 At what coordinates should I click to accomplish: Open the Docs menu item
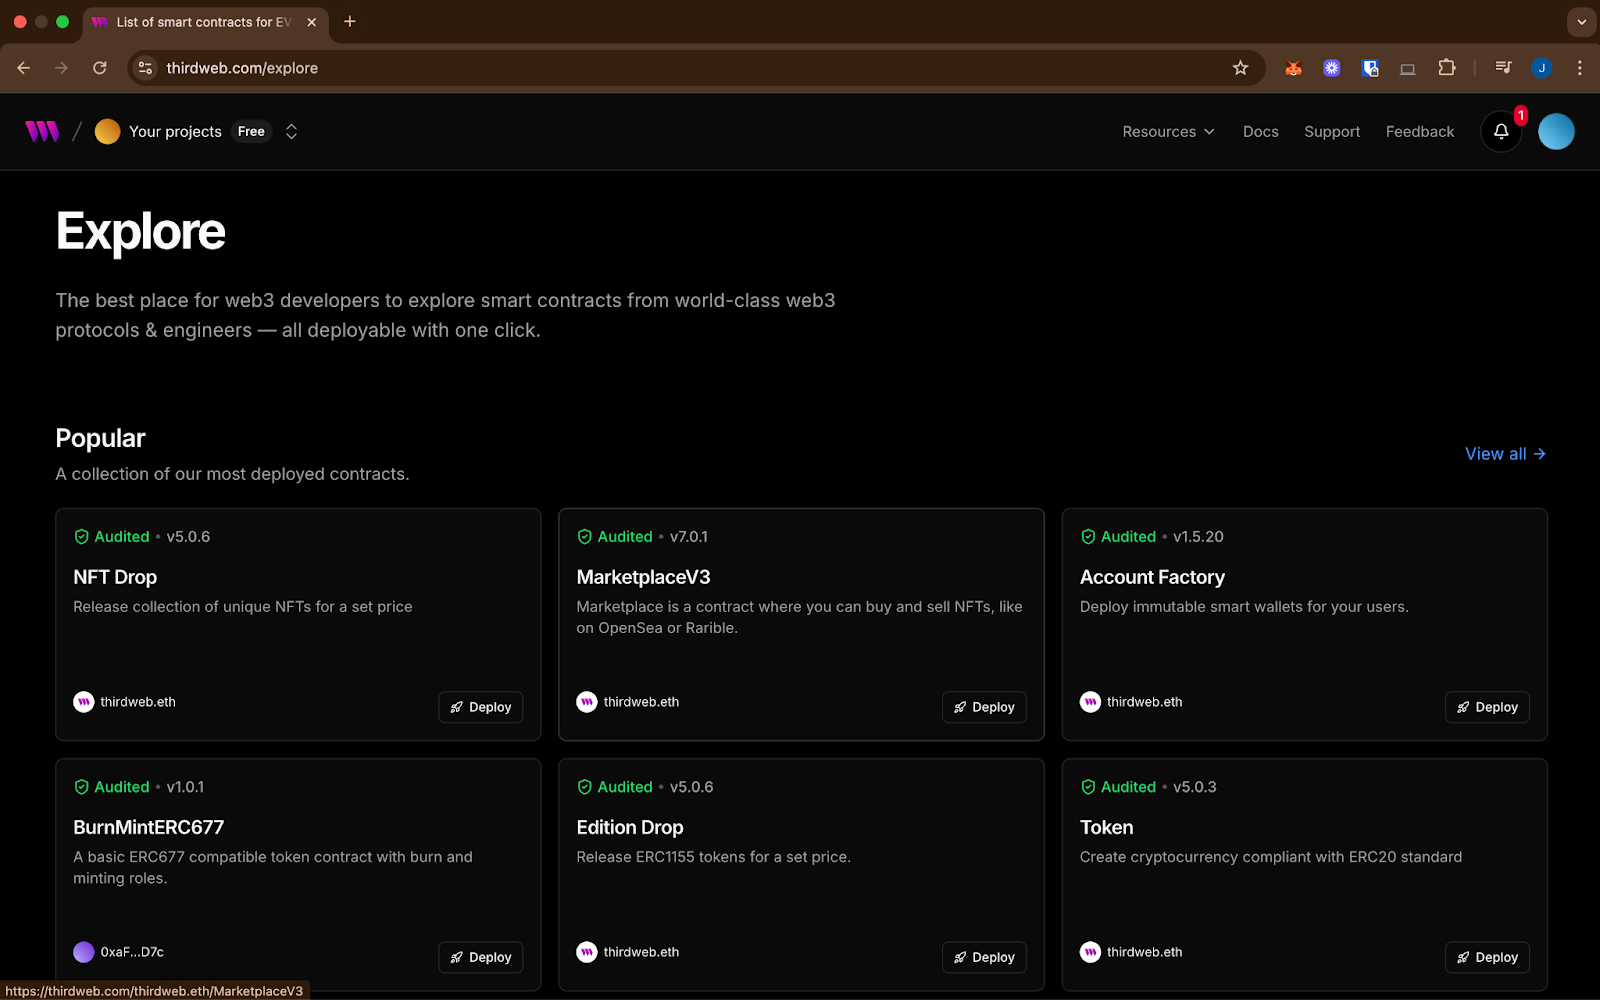(1260, 131)
